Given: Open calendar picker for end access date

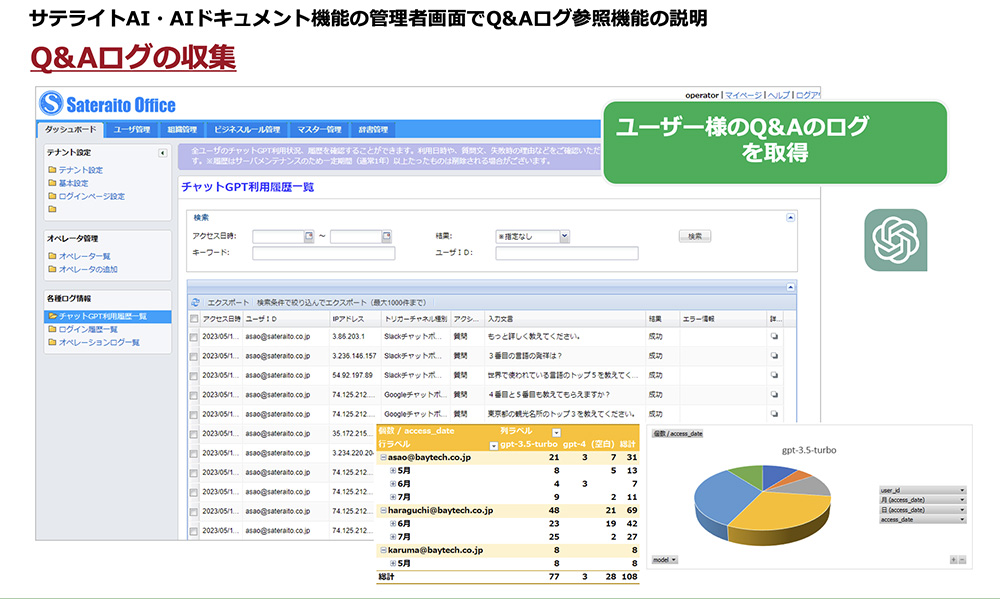Looking at the screenshot, I should click(x=386, y=236).
